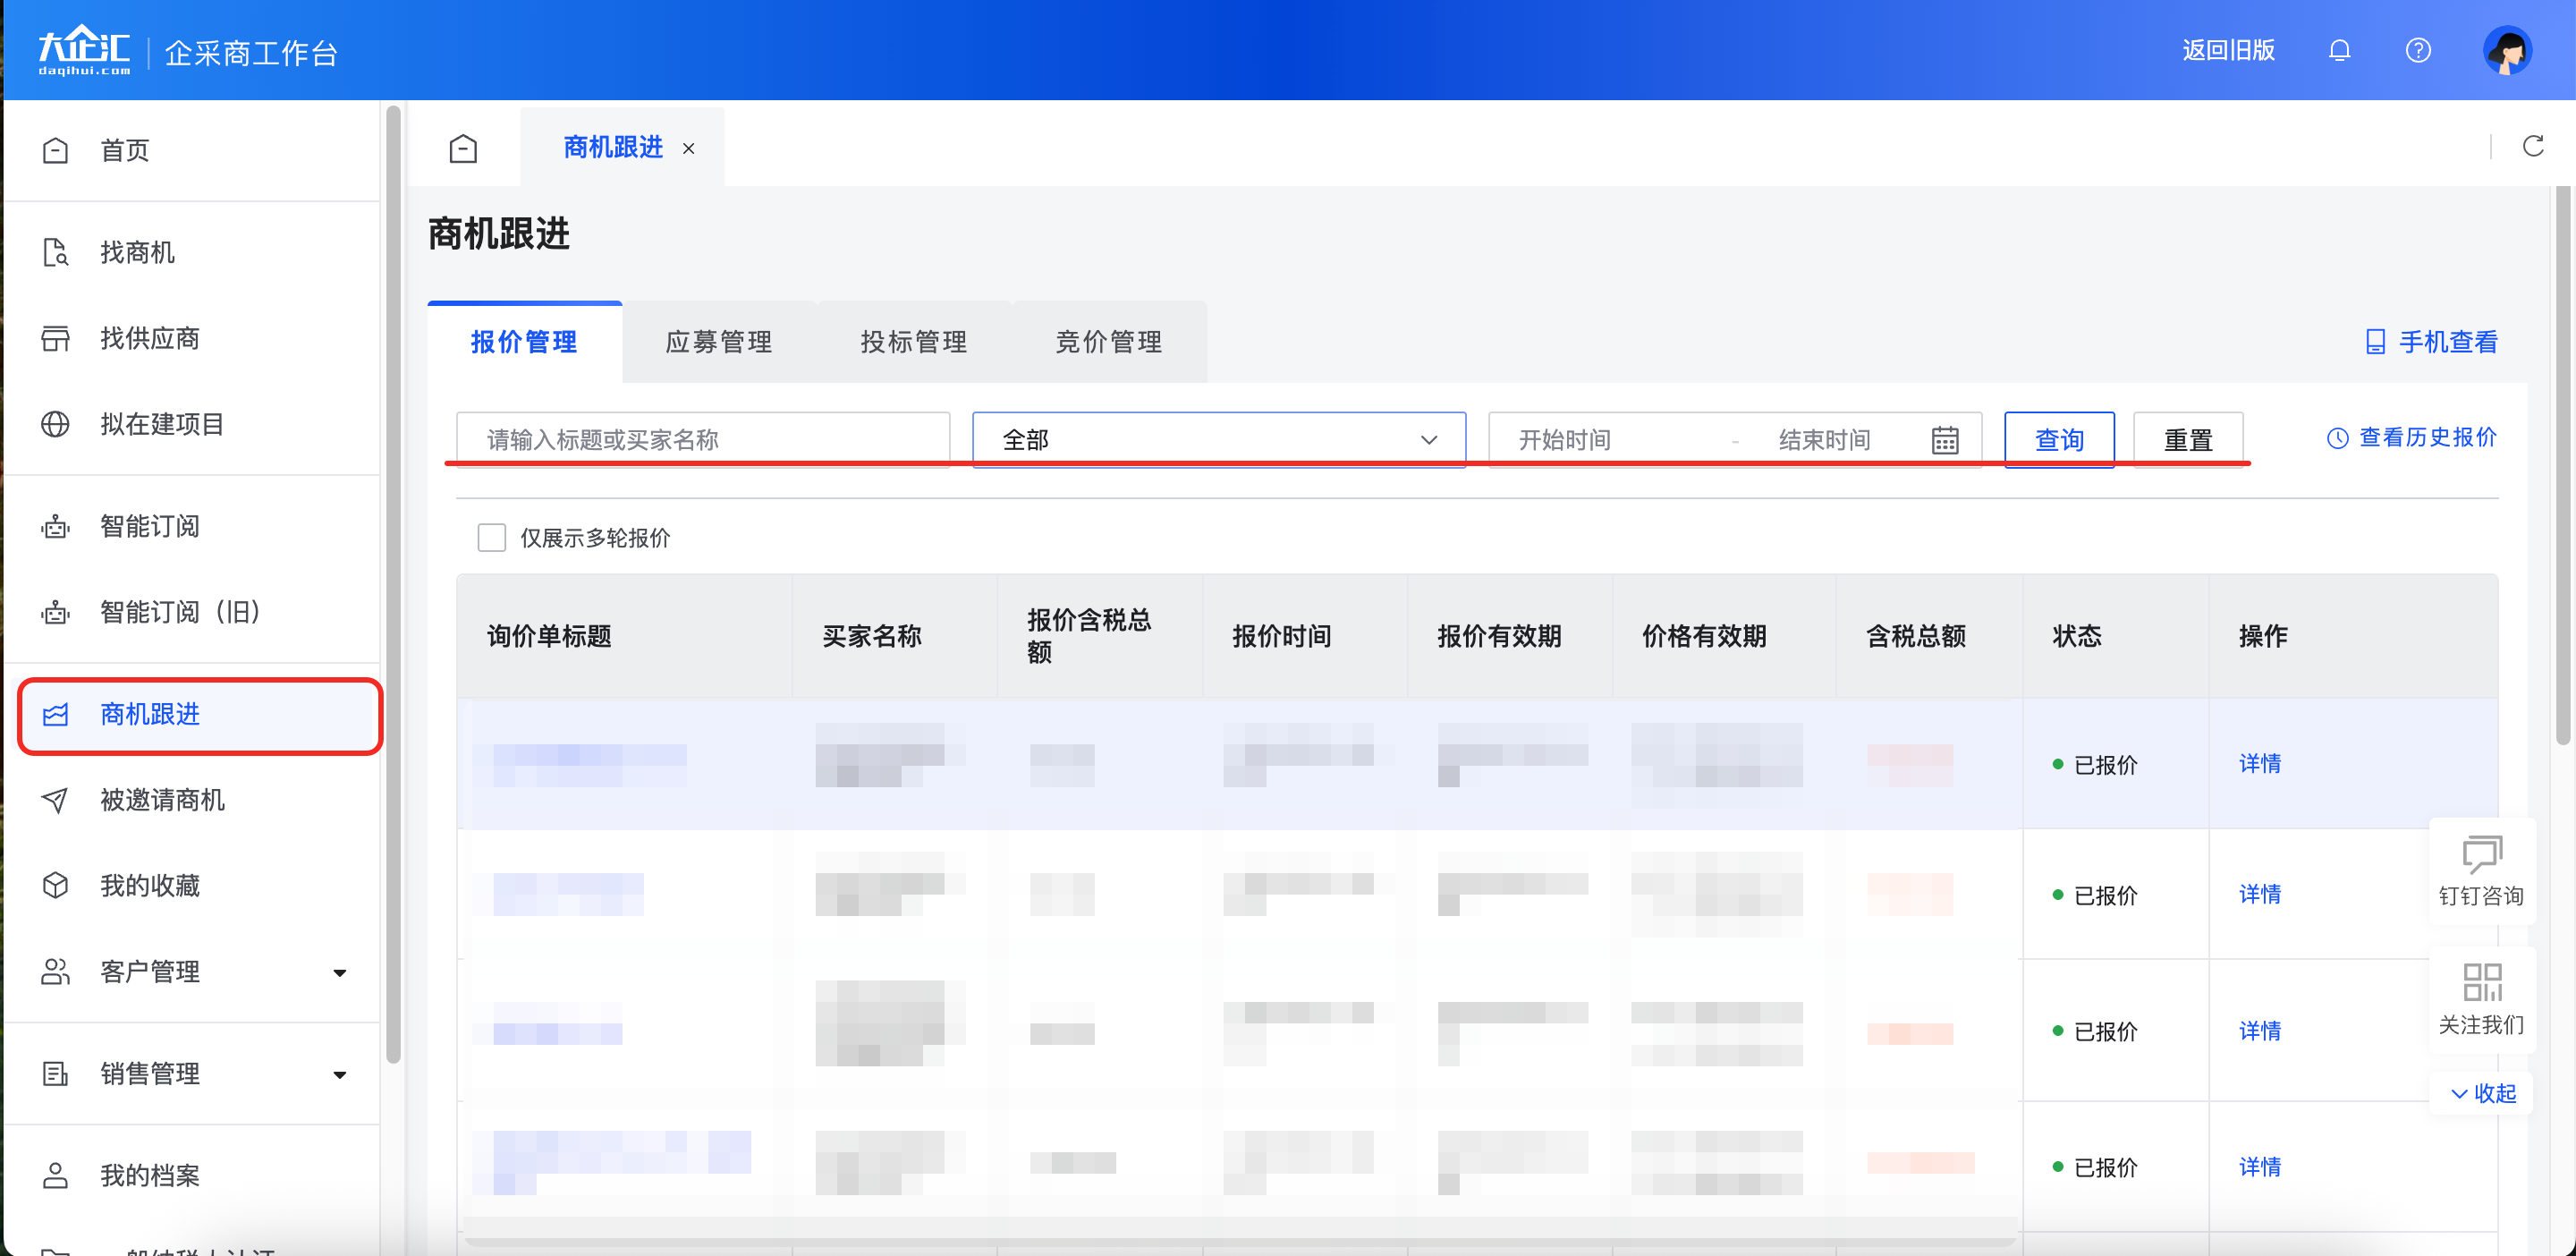
Task: Click the 找供应商 sidebar icon
Action: pos(55,338)
